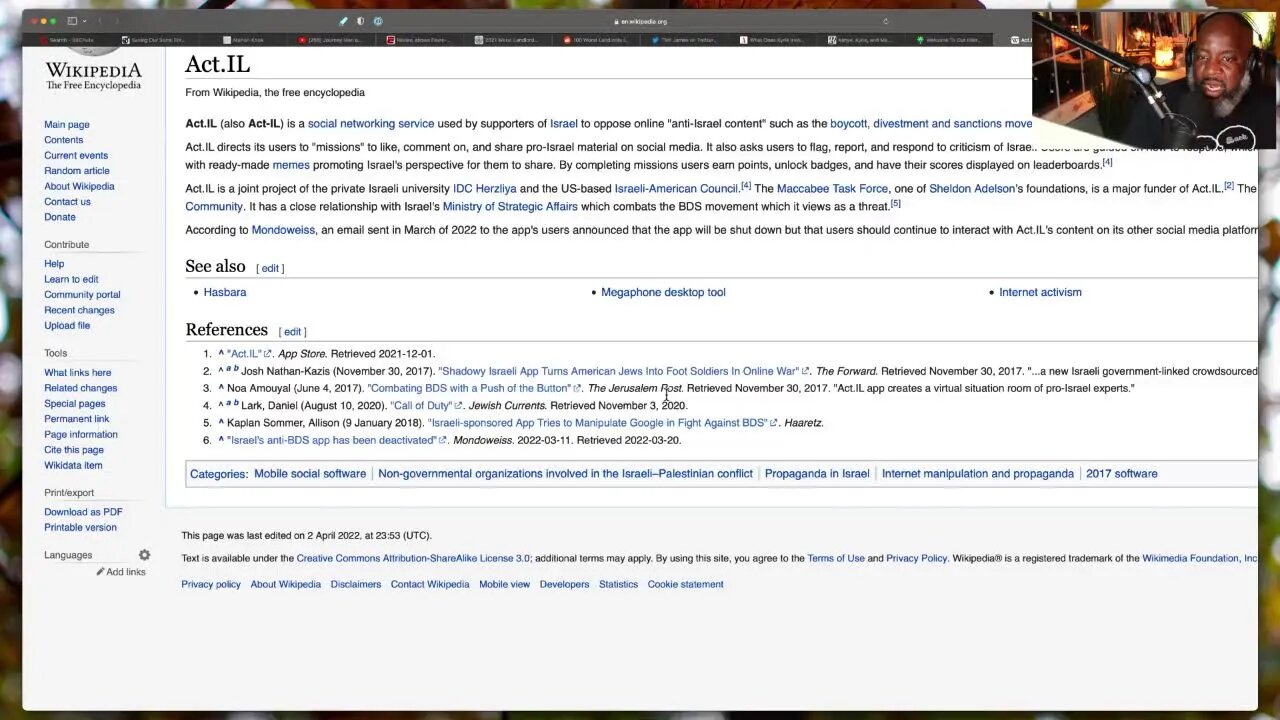The image size is (1280, 720).
Task: Open About Wikipedia in sidebar
Action: [79, 186]
